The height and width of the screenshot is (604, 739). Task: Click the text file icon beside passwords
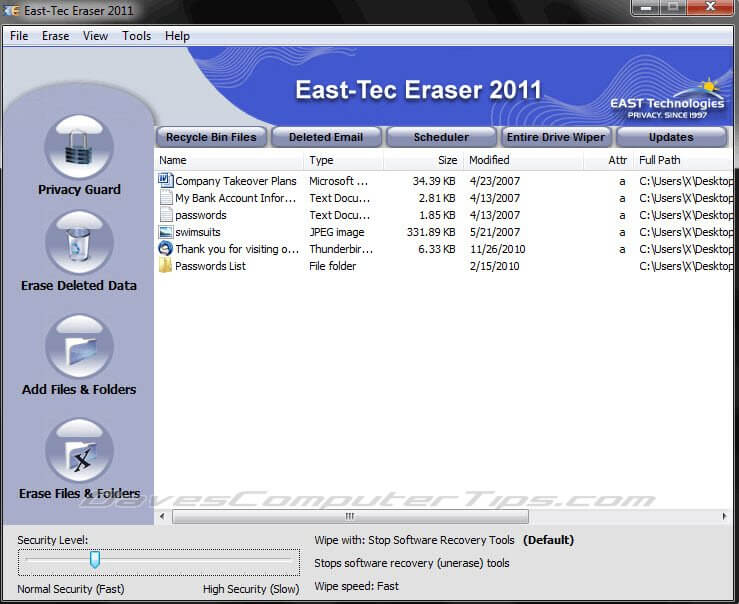(166, 215)
